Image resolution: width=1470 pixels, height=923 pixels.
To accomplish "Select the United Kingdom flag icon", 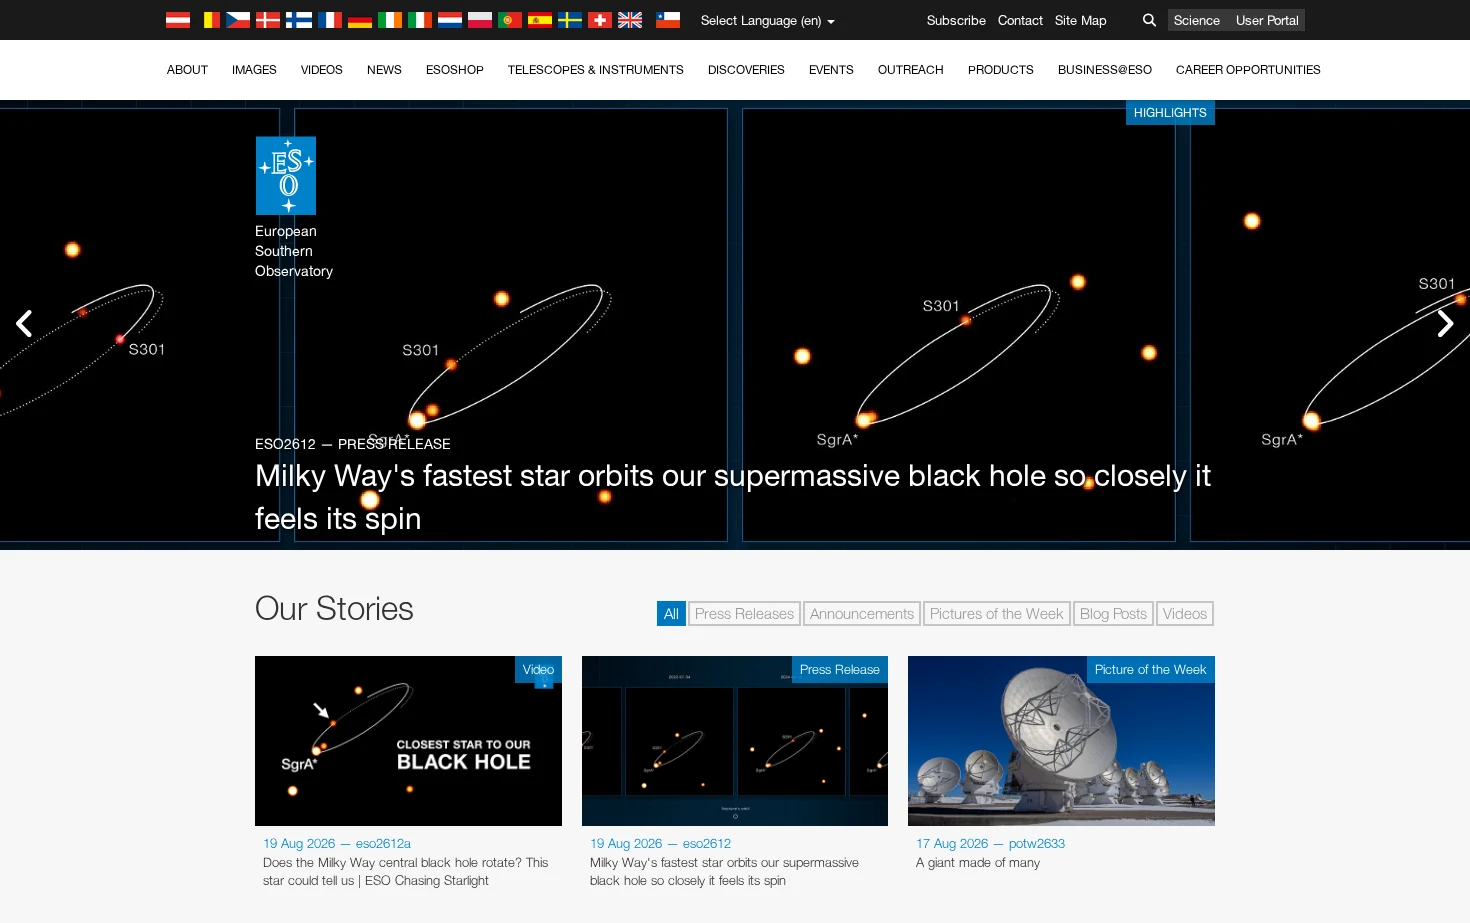I will 630,20.
